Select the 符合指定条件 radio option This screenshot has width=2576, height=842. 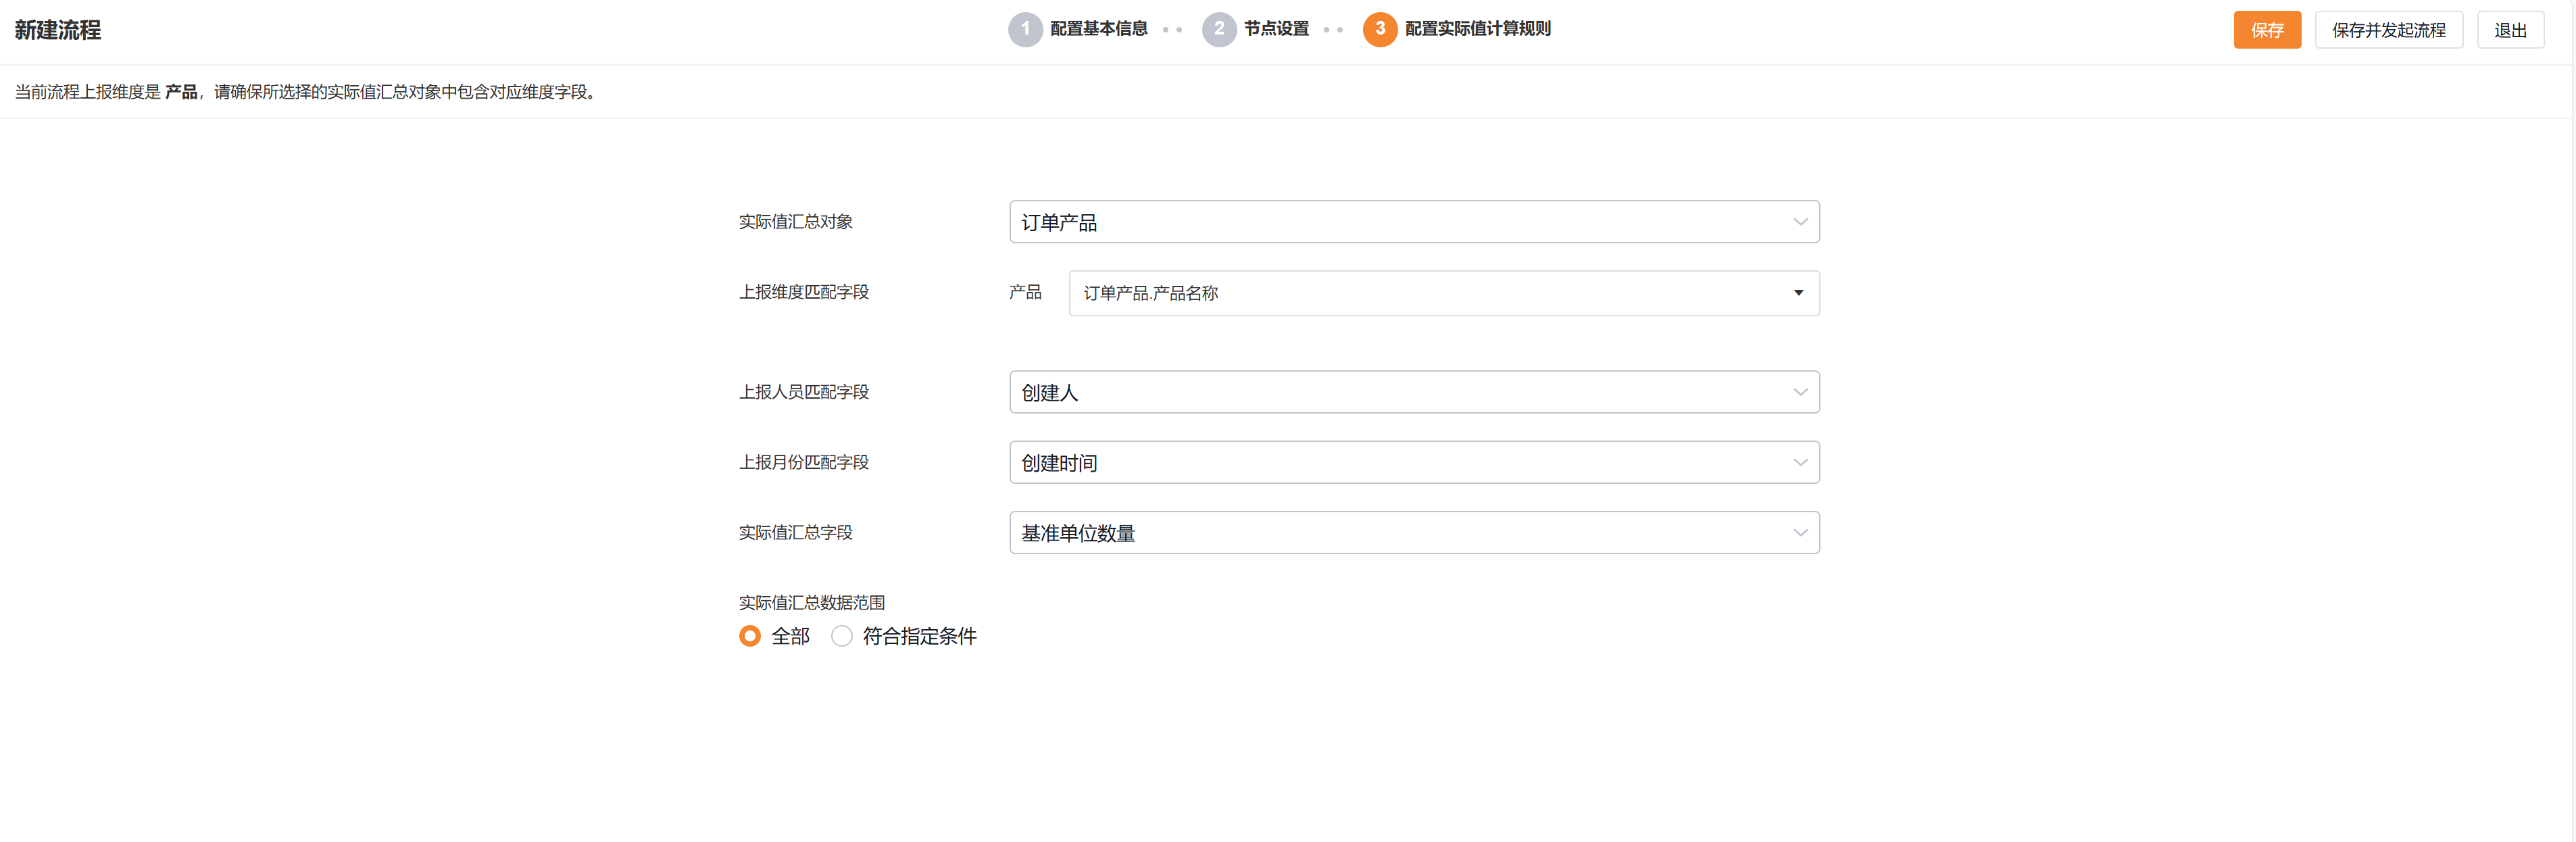click(x=842, y=636)
